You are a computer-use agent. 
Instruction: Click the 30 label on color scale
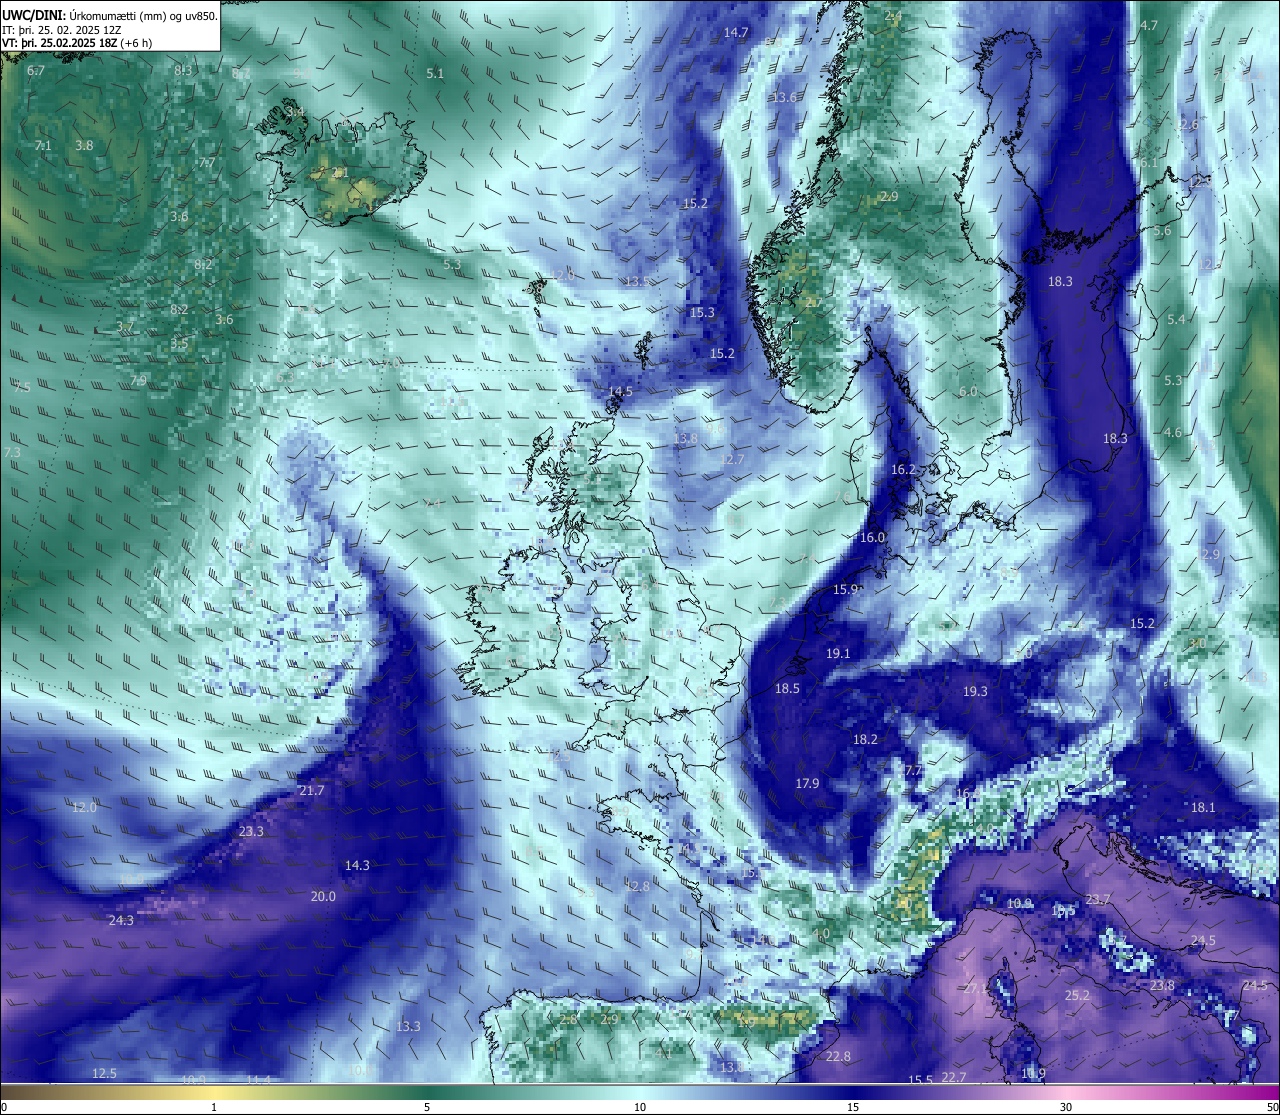pyautogui.click(x=1066, y=1107)
